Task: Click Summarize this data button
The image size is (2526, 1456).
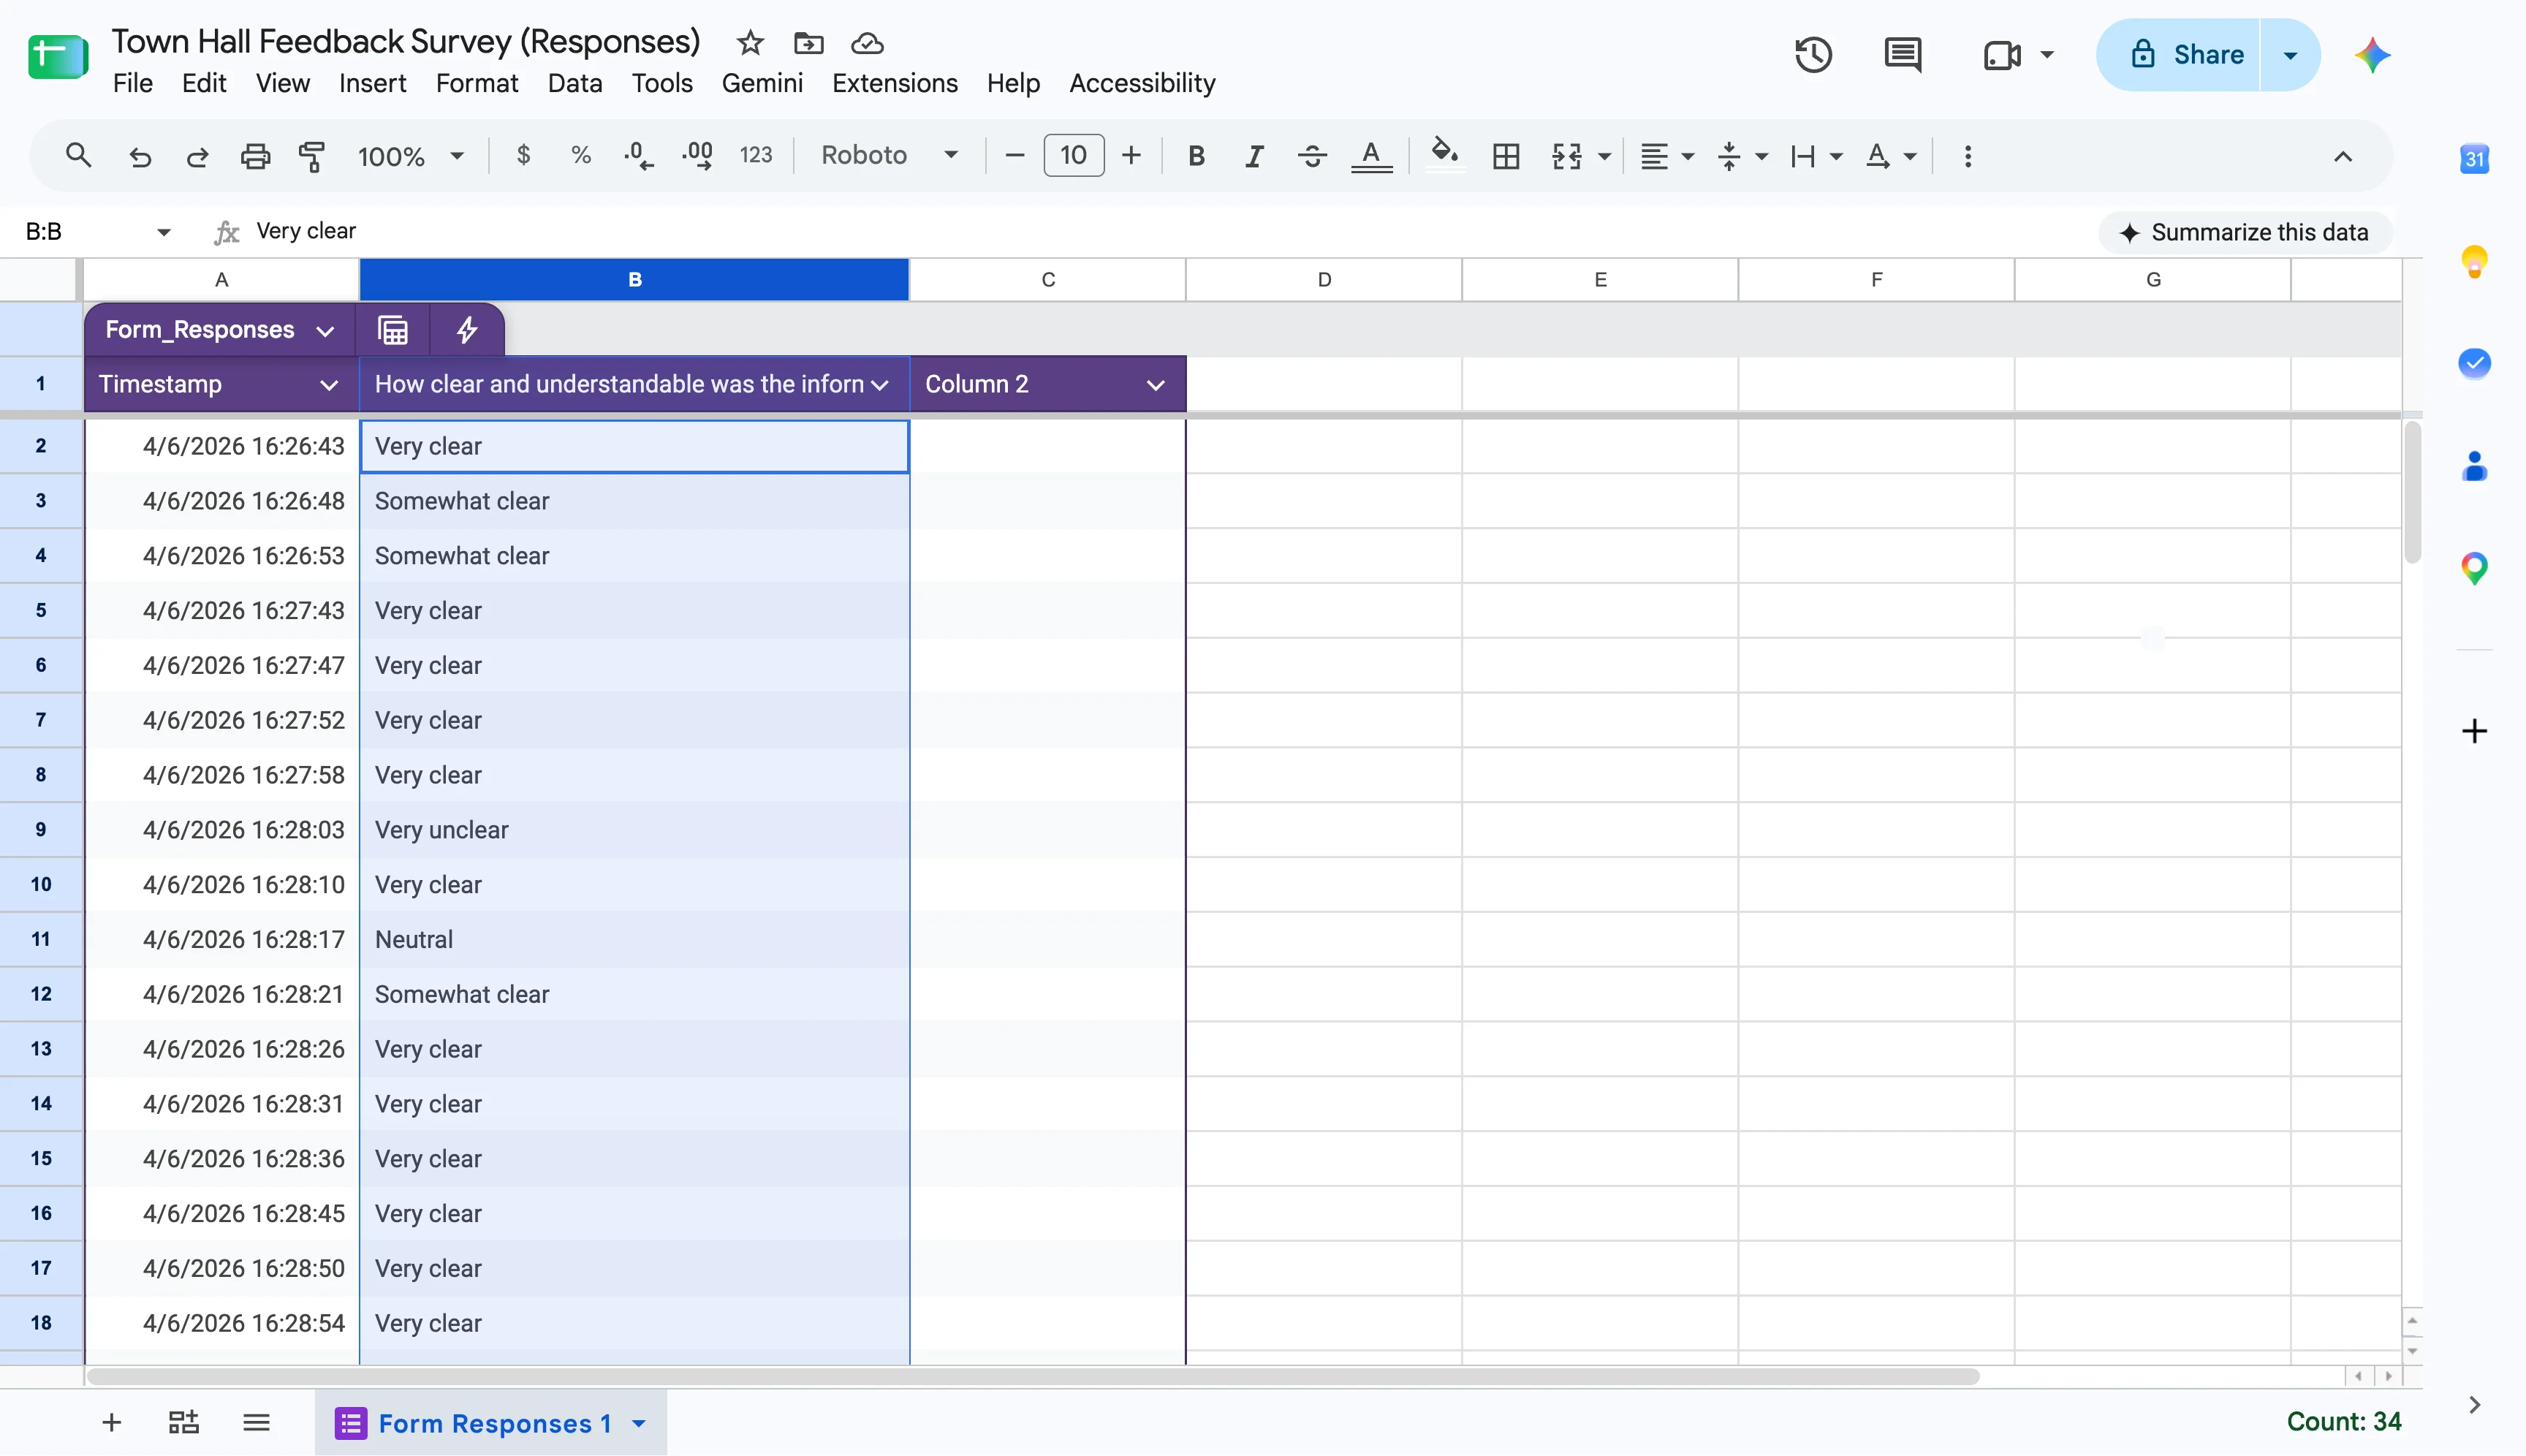Action: (2244, 232)
